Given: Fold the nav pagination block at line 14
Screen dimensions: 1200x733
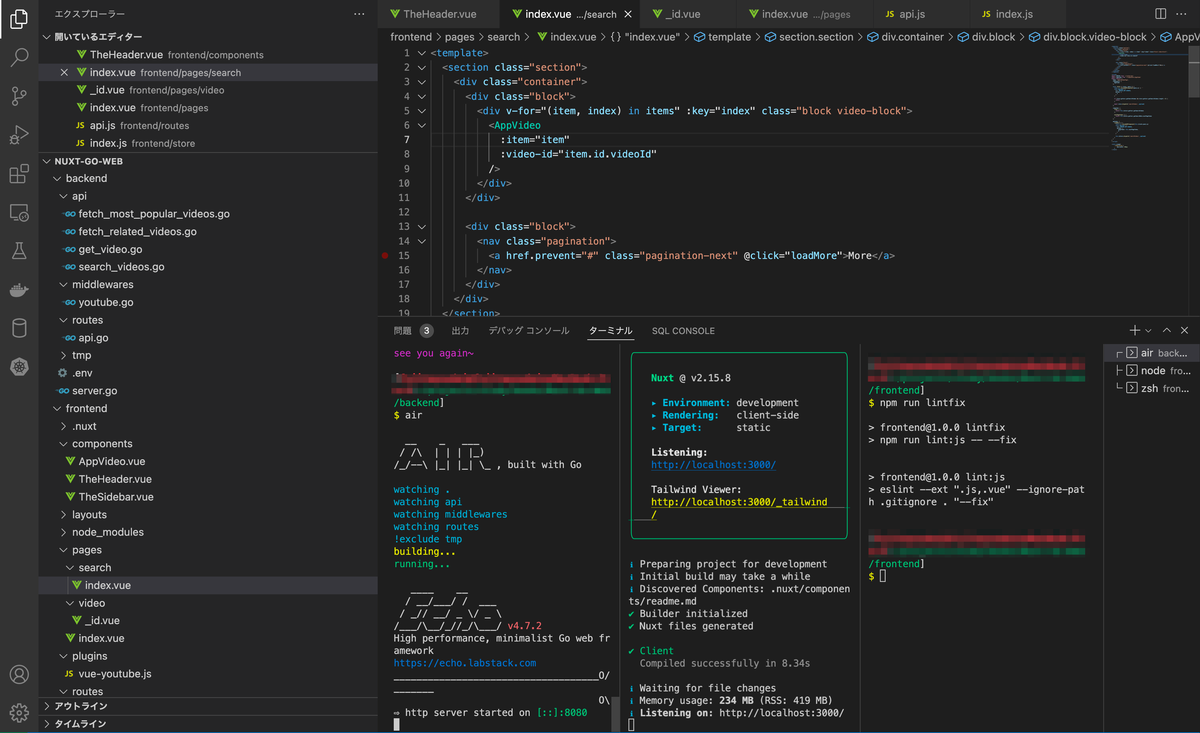Looking at the screenshot, I should (x=422, y=241).
